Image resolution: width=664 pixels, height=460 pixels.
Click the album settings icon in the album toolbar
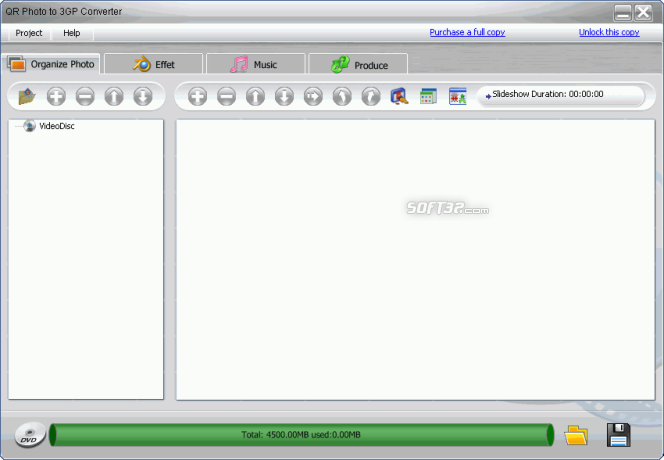tap(27, 96)
